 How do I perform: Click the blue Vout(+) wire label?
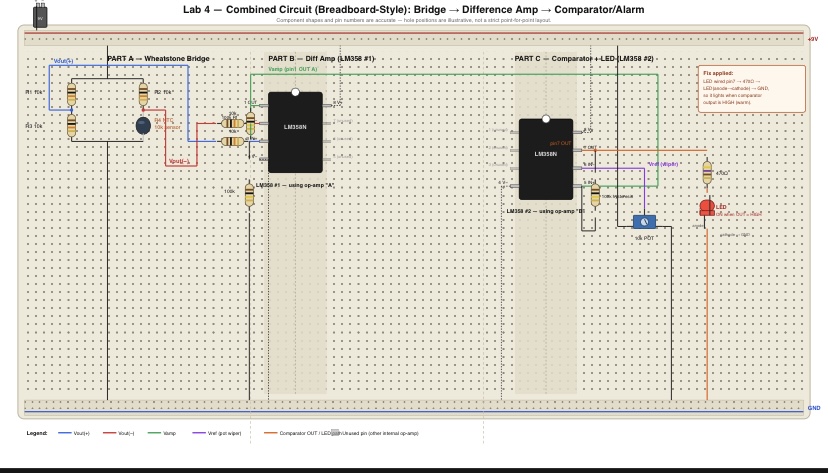tap(63, 61)
